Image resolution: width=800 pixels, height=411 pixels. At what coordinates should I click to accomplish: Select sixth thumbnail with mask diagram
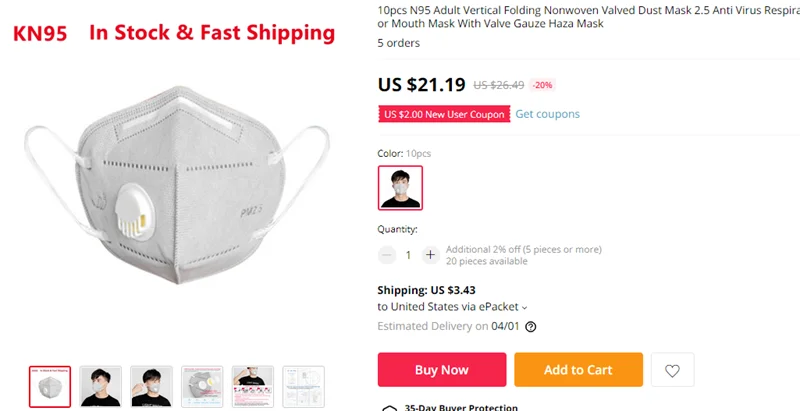(x=303, y=386)
